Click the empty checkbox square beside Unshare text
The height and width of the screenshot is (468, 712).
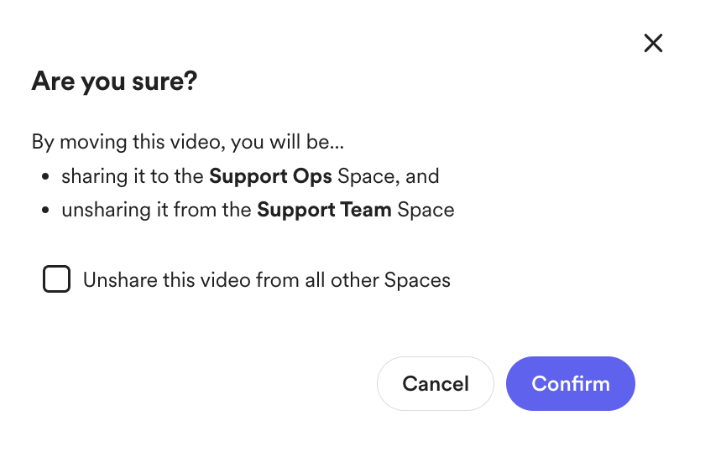tap(56, 279)
